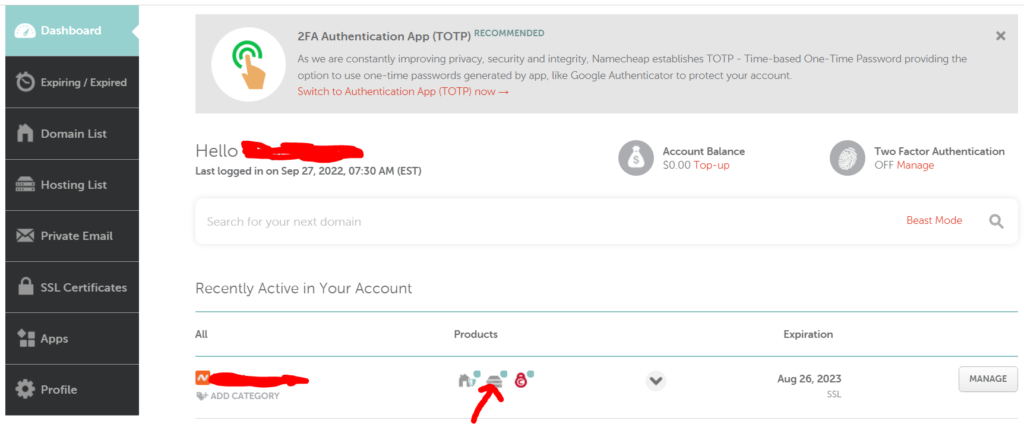
Task: Click the hosting server icon under Products
Action: tap(495, 382)
